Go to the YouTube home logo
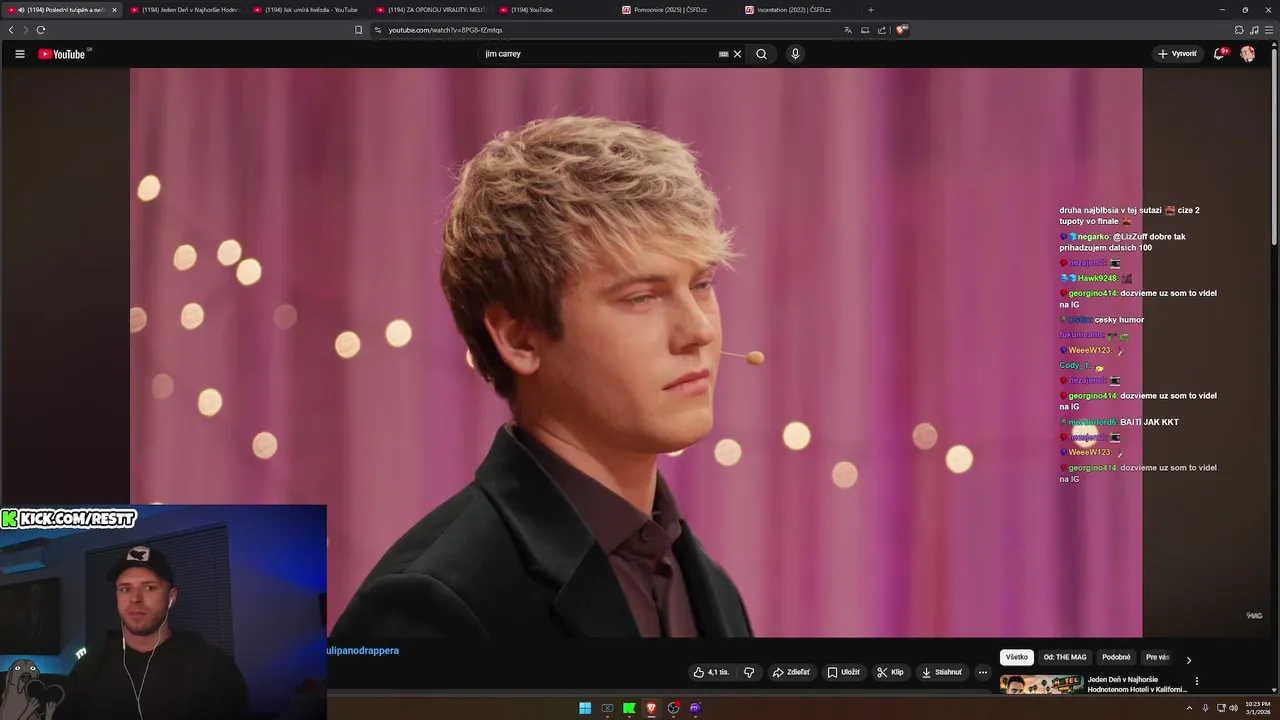The width and height of the screenshot is (1280, 720). click(63, 54)
